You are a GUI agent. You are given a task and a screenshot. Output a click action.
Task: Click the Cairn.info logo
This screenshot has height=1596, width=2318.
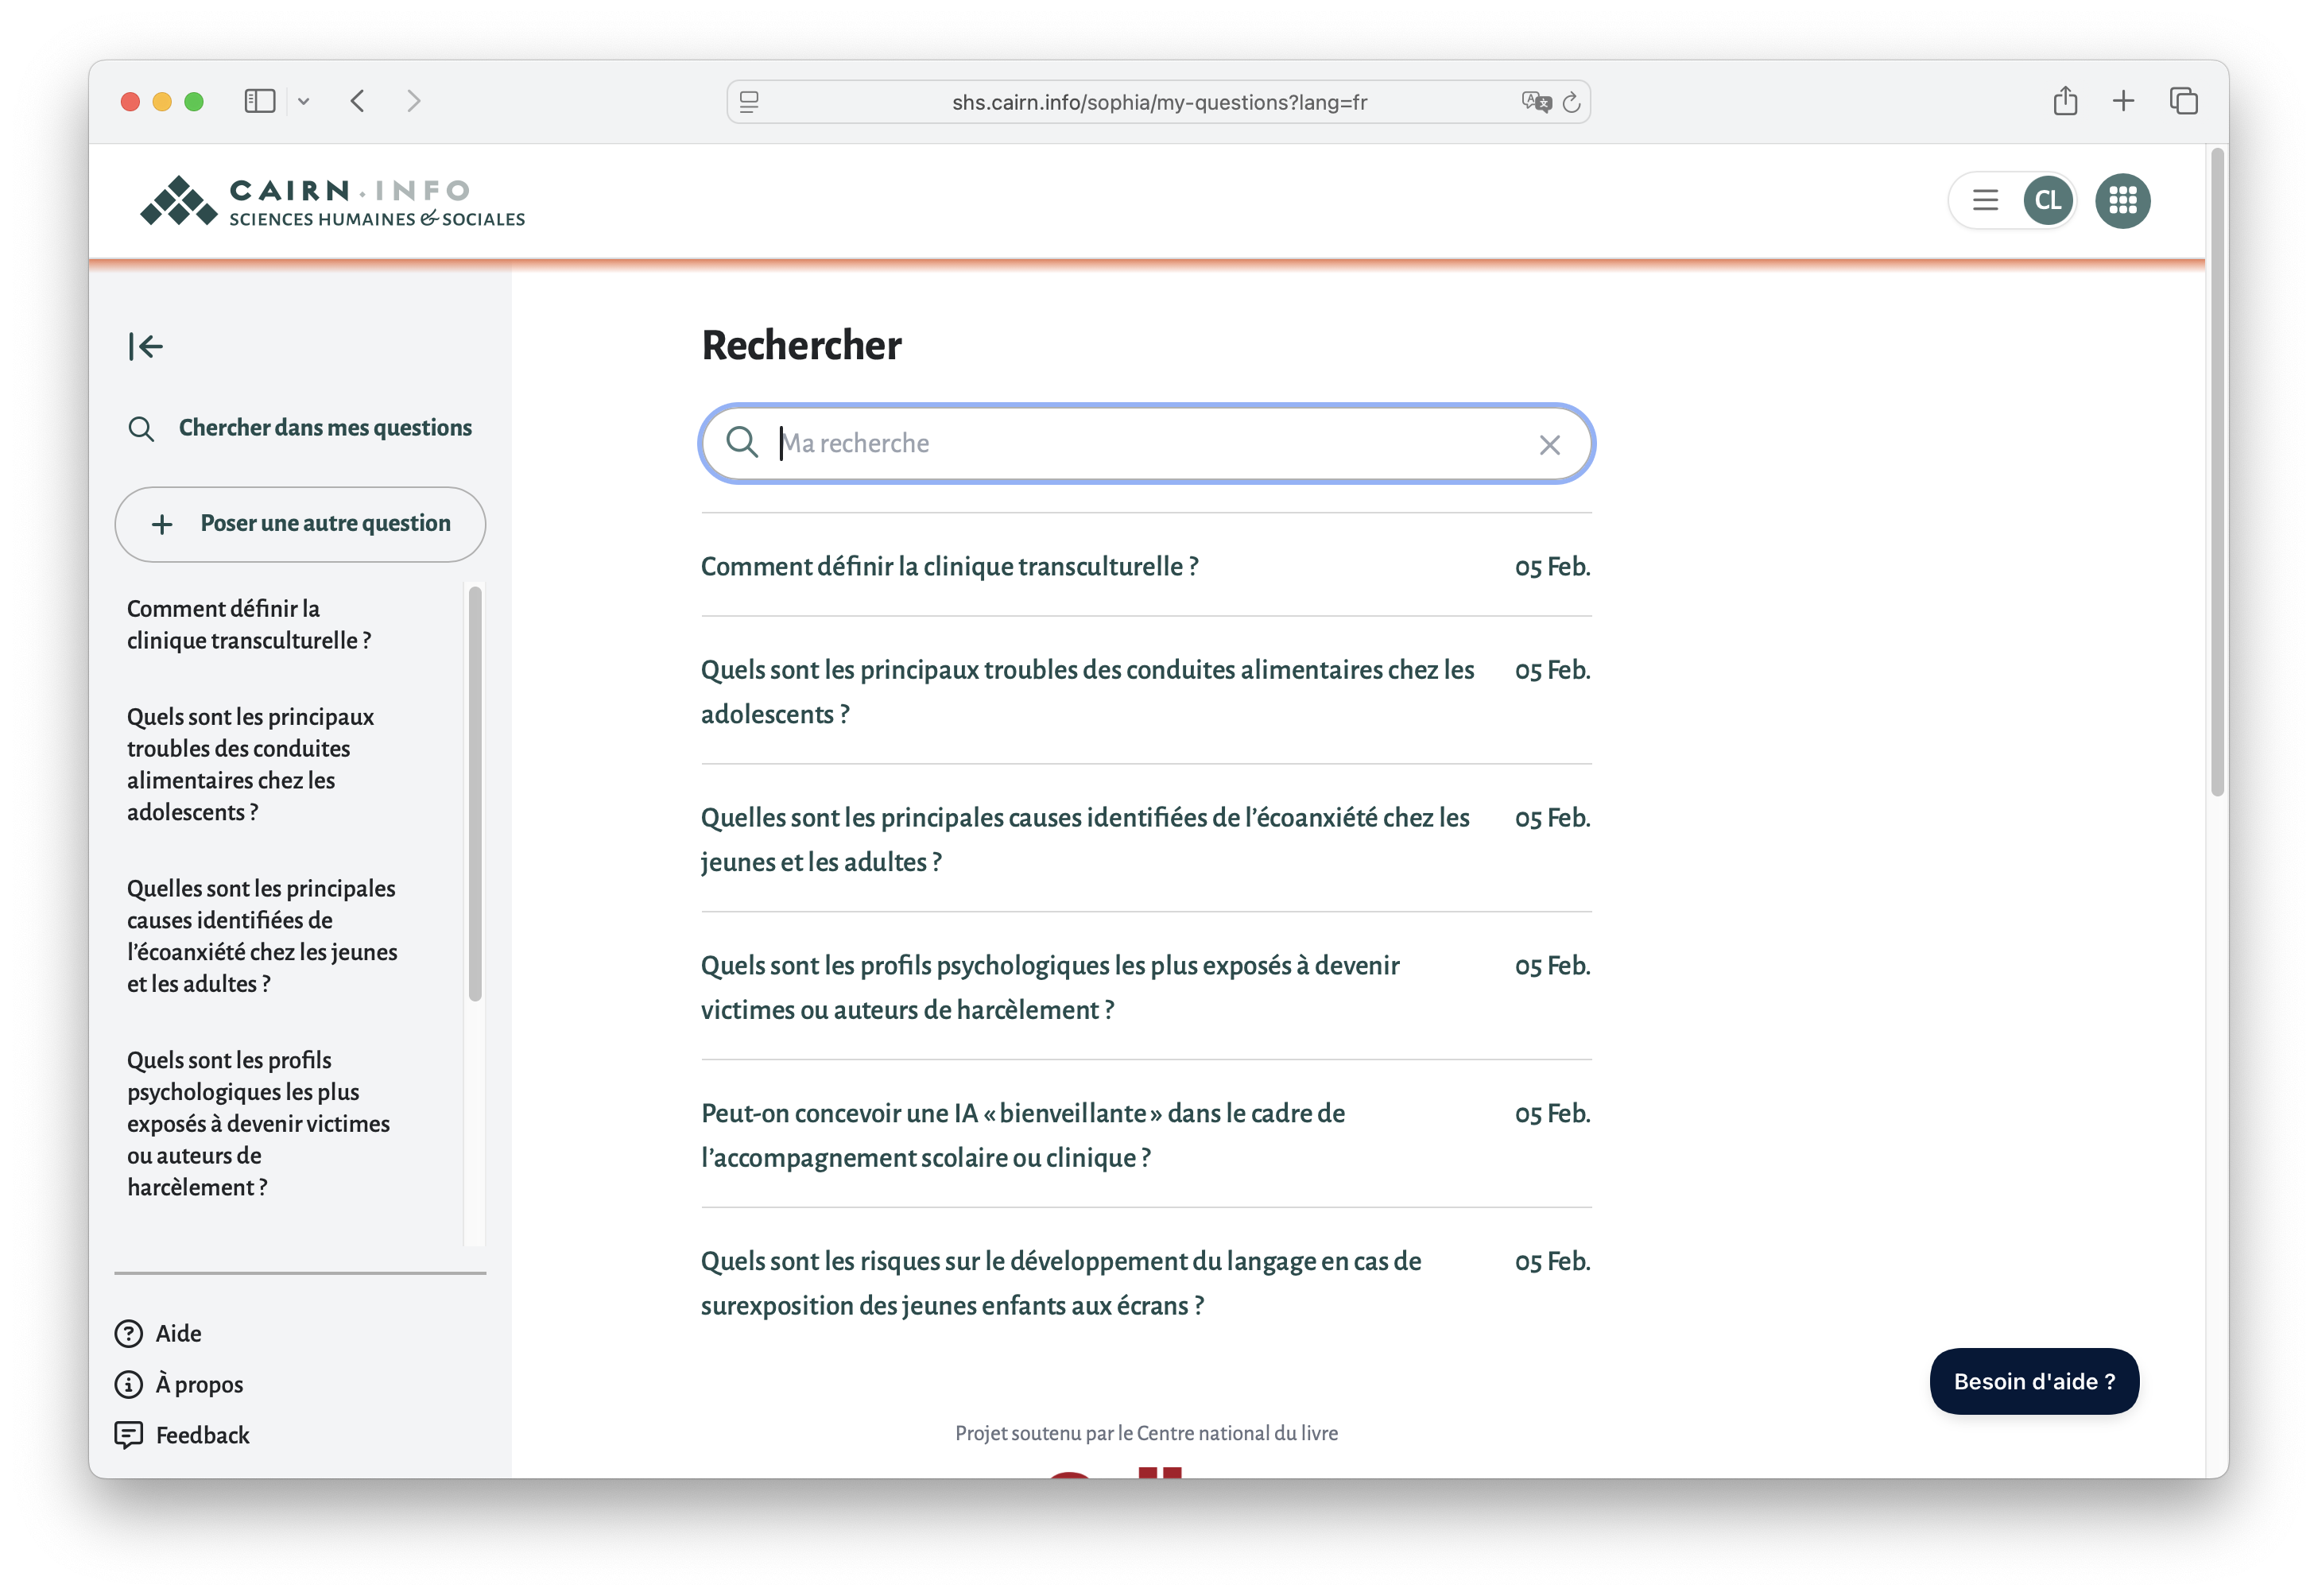(x=332, y=201)
